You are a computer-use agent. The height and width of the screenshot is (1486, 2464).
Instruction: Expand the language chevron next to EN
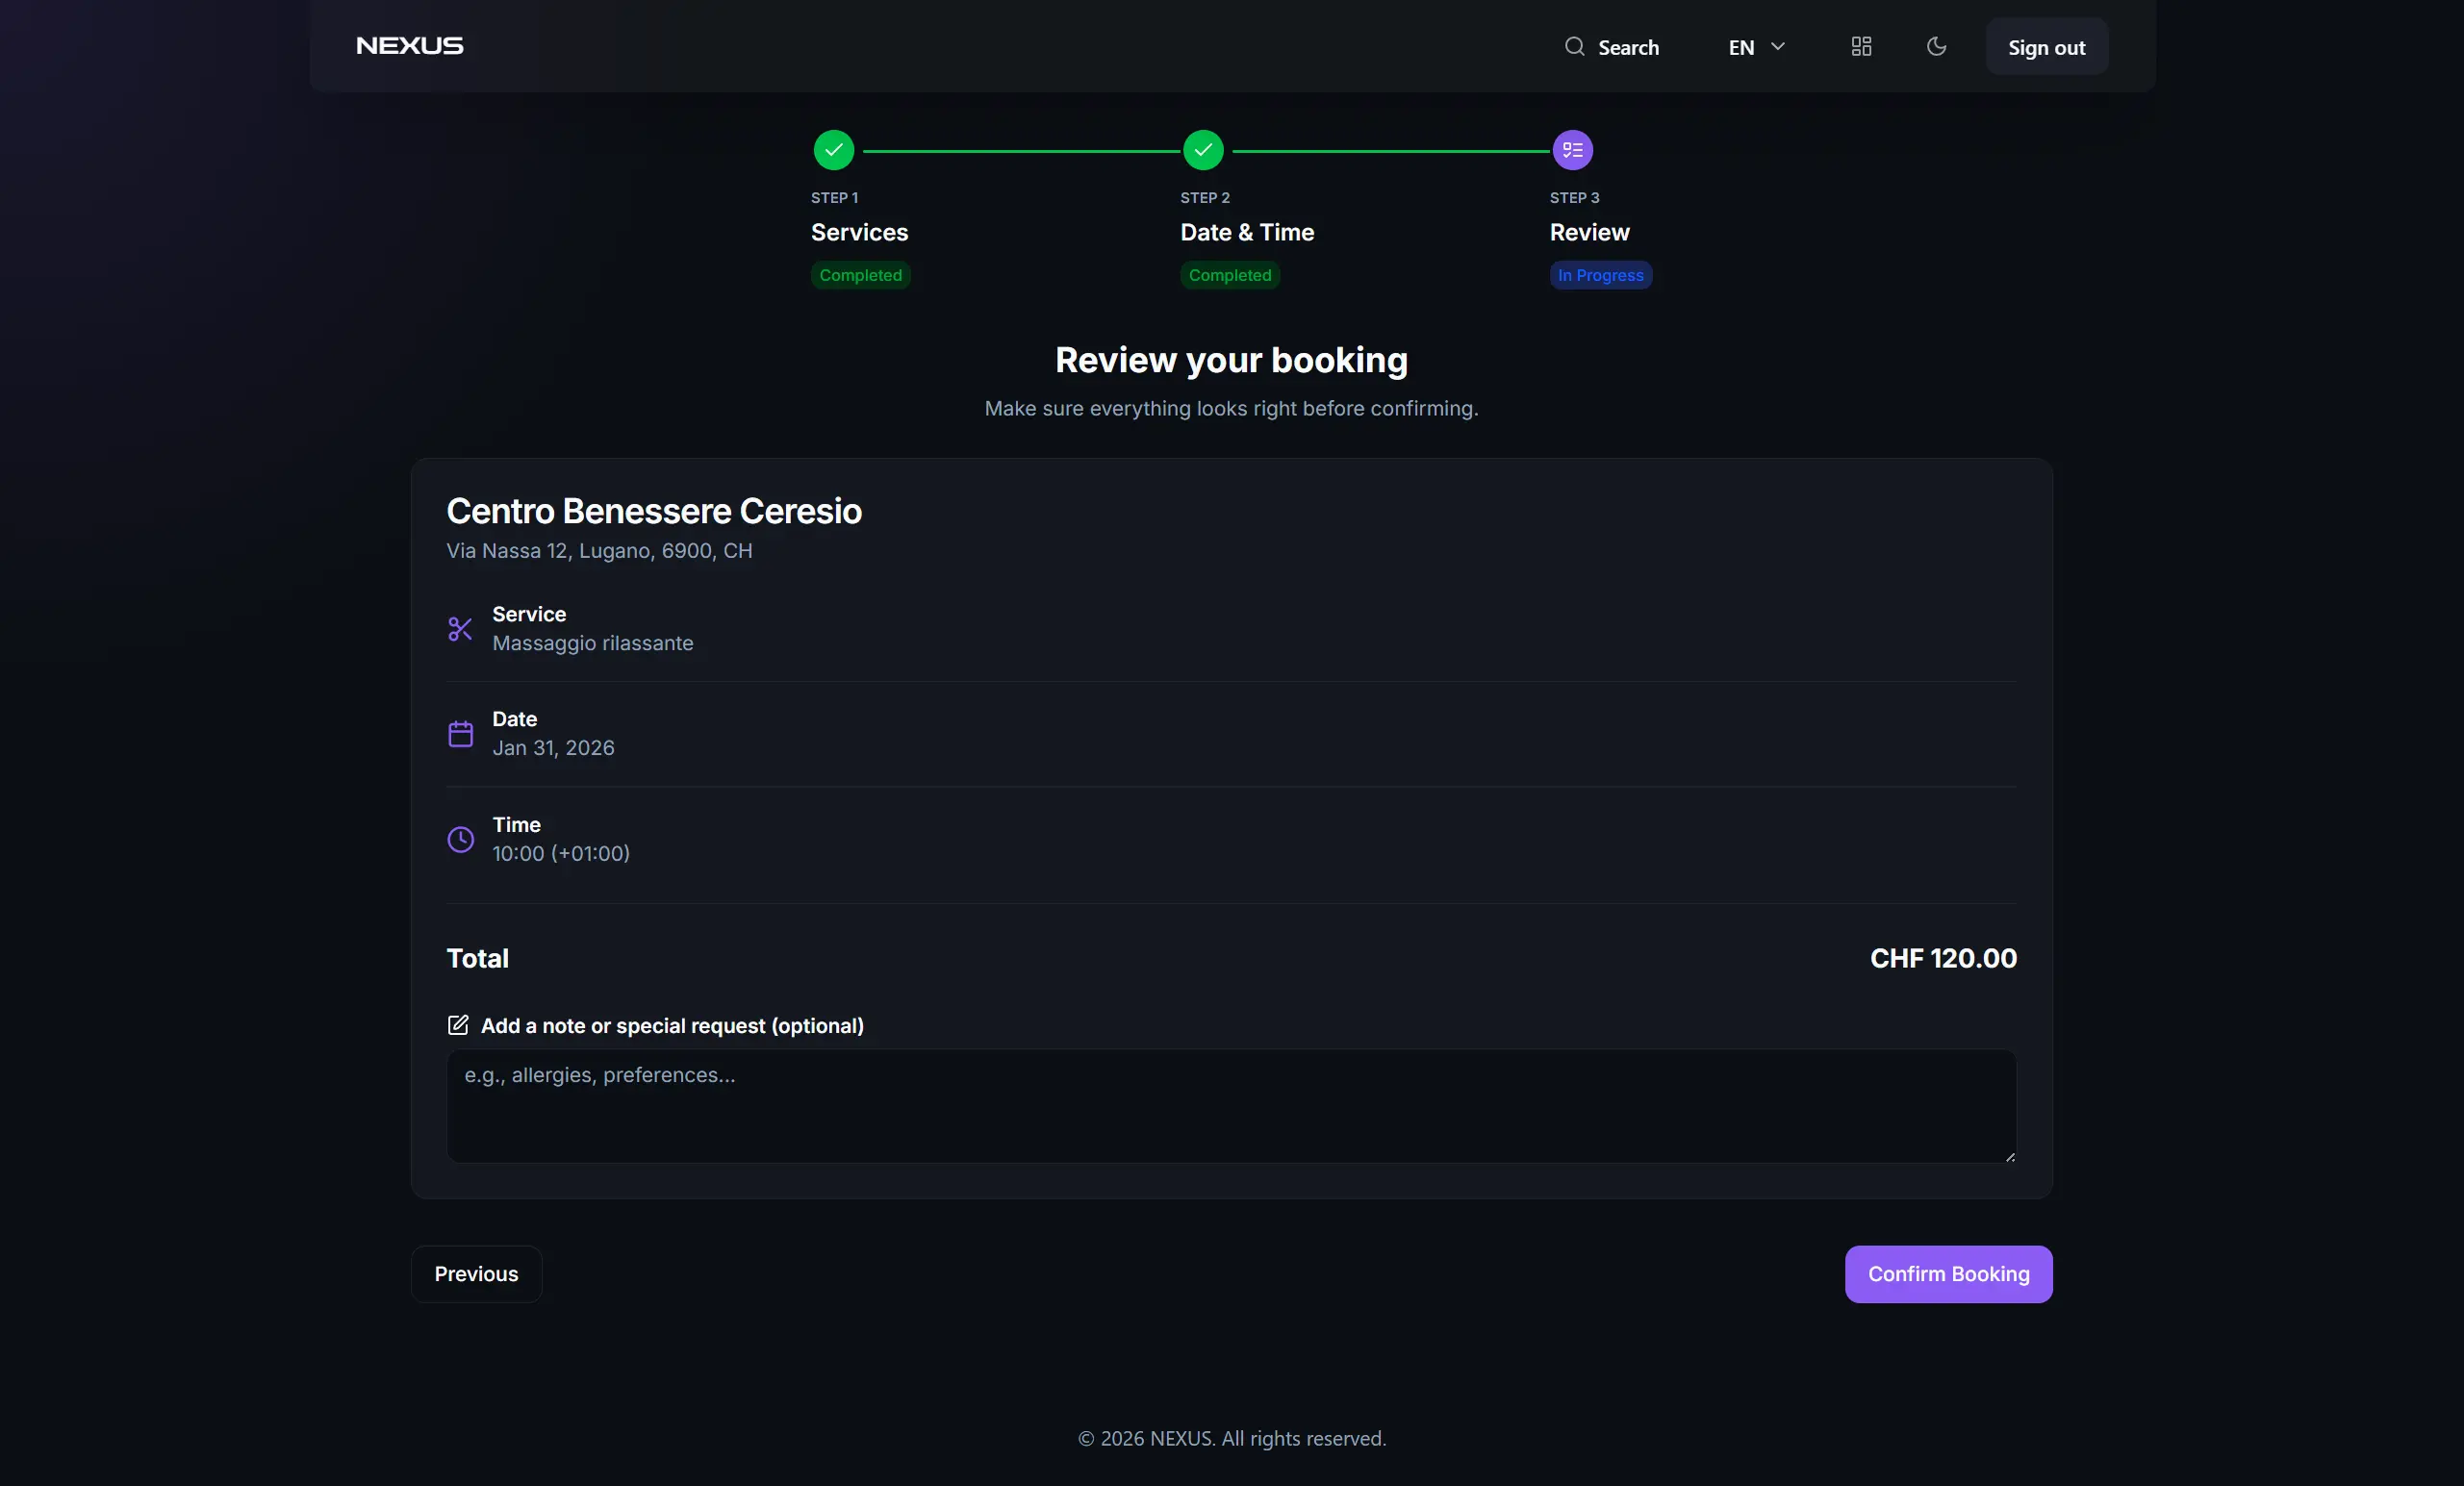point(1779,46)
